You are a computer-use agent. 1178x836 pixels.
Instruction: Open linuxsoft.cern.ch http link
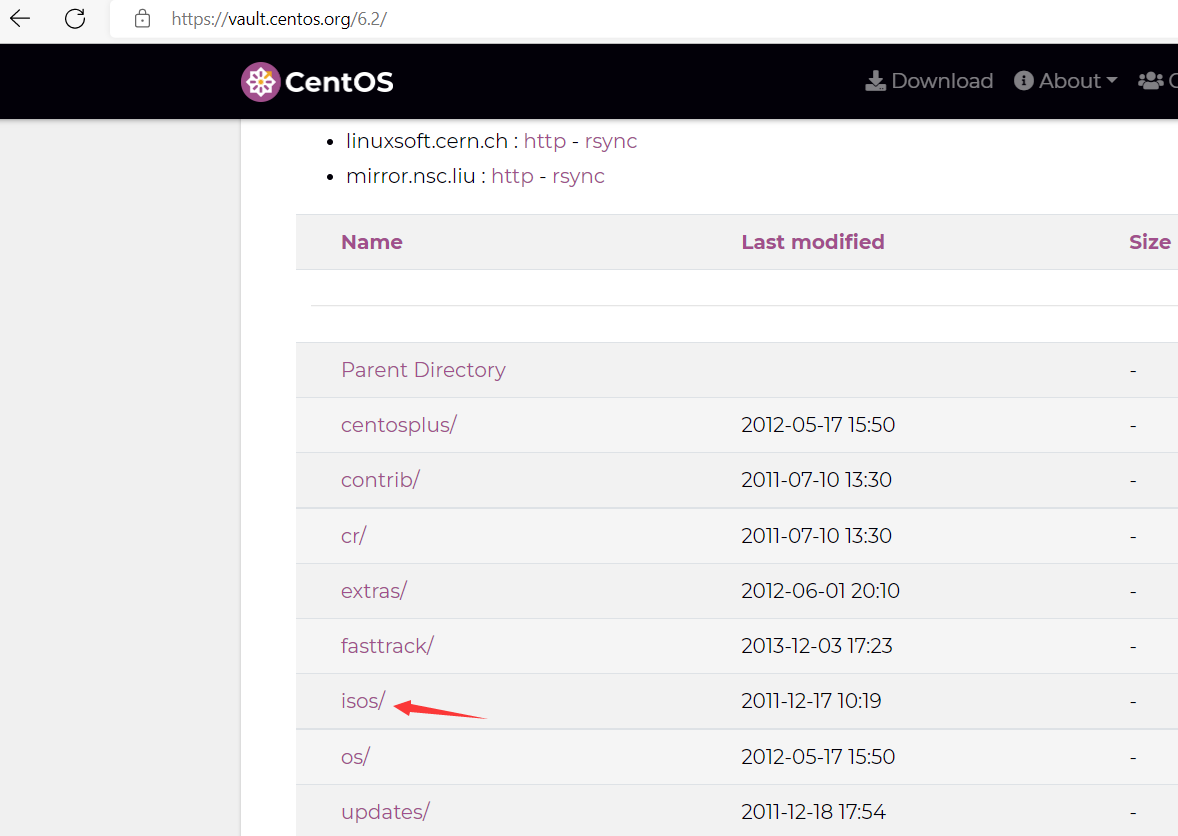click(x=545, y=140)
